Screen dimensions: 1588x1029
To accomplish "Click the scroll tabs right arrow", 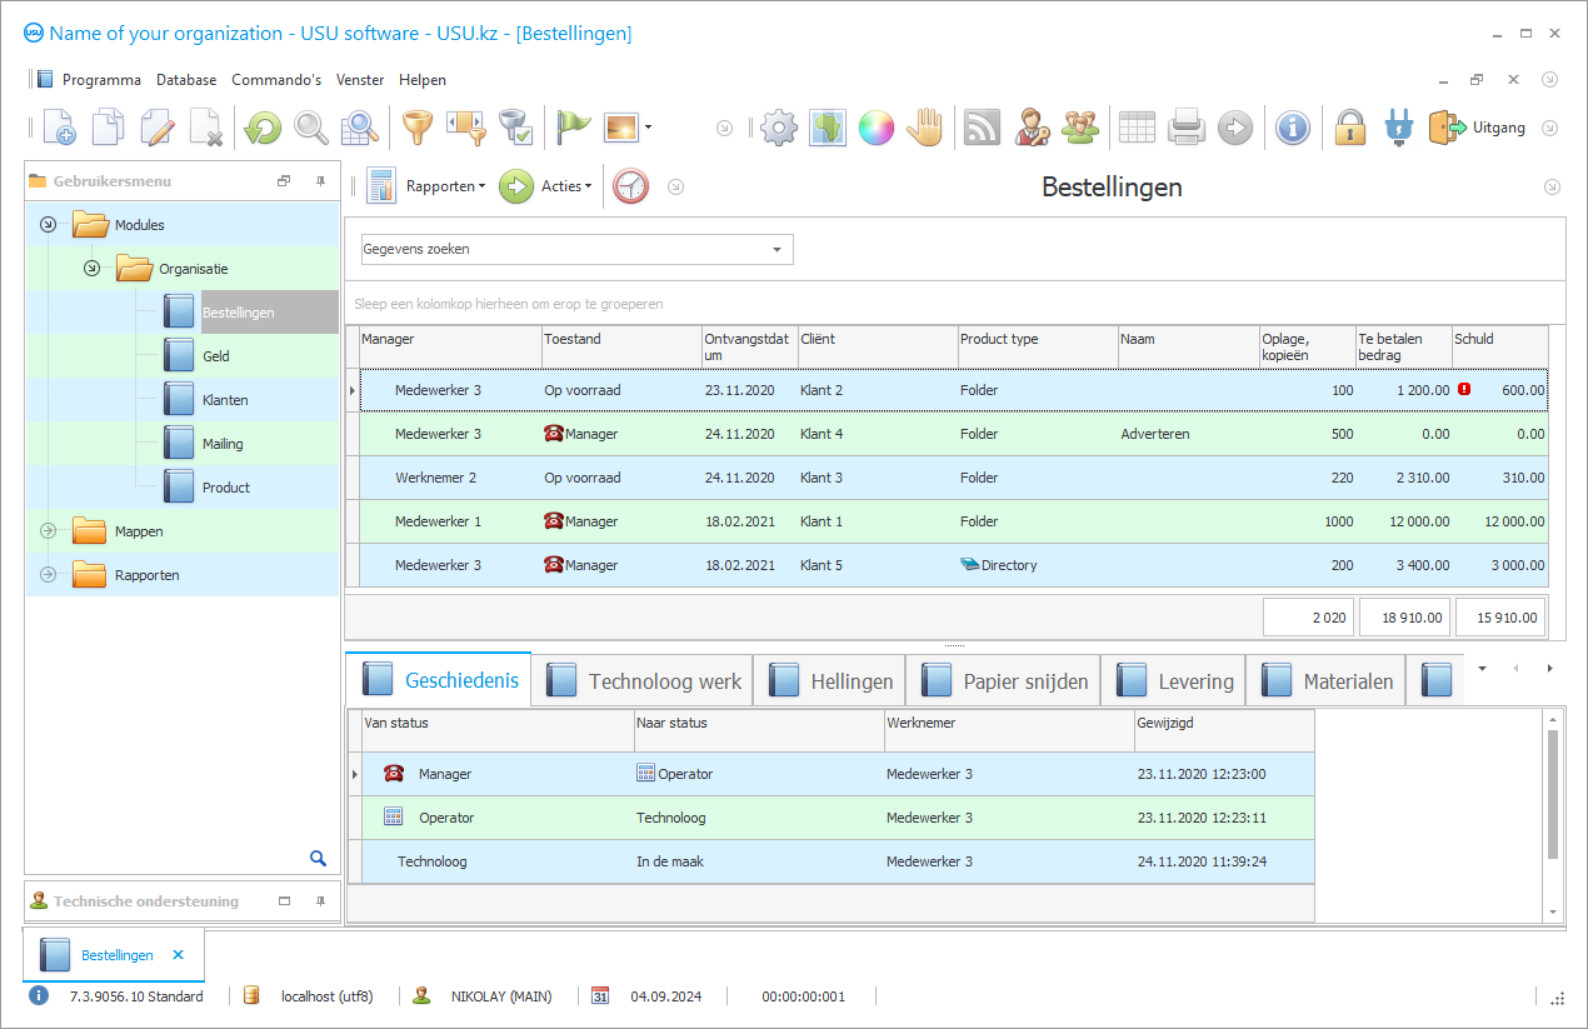I will point(1550,668).
